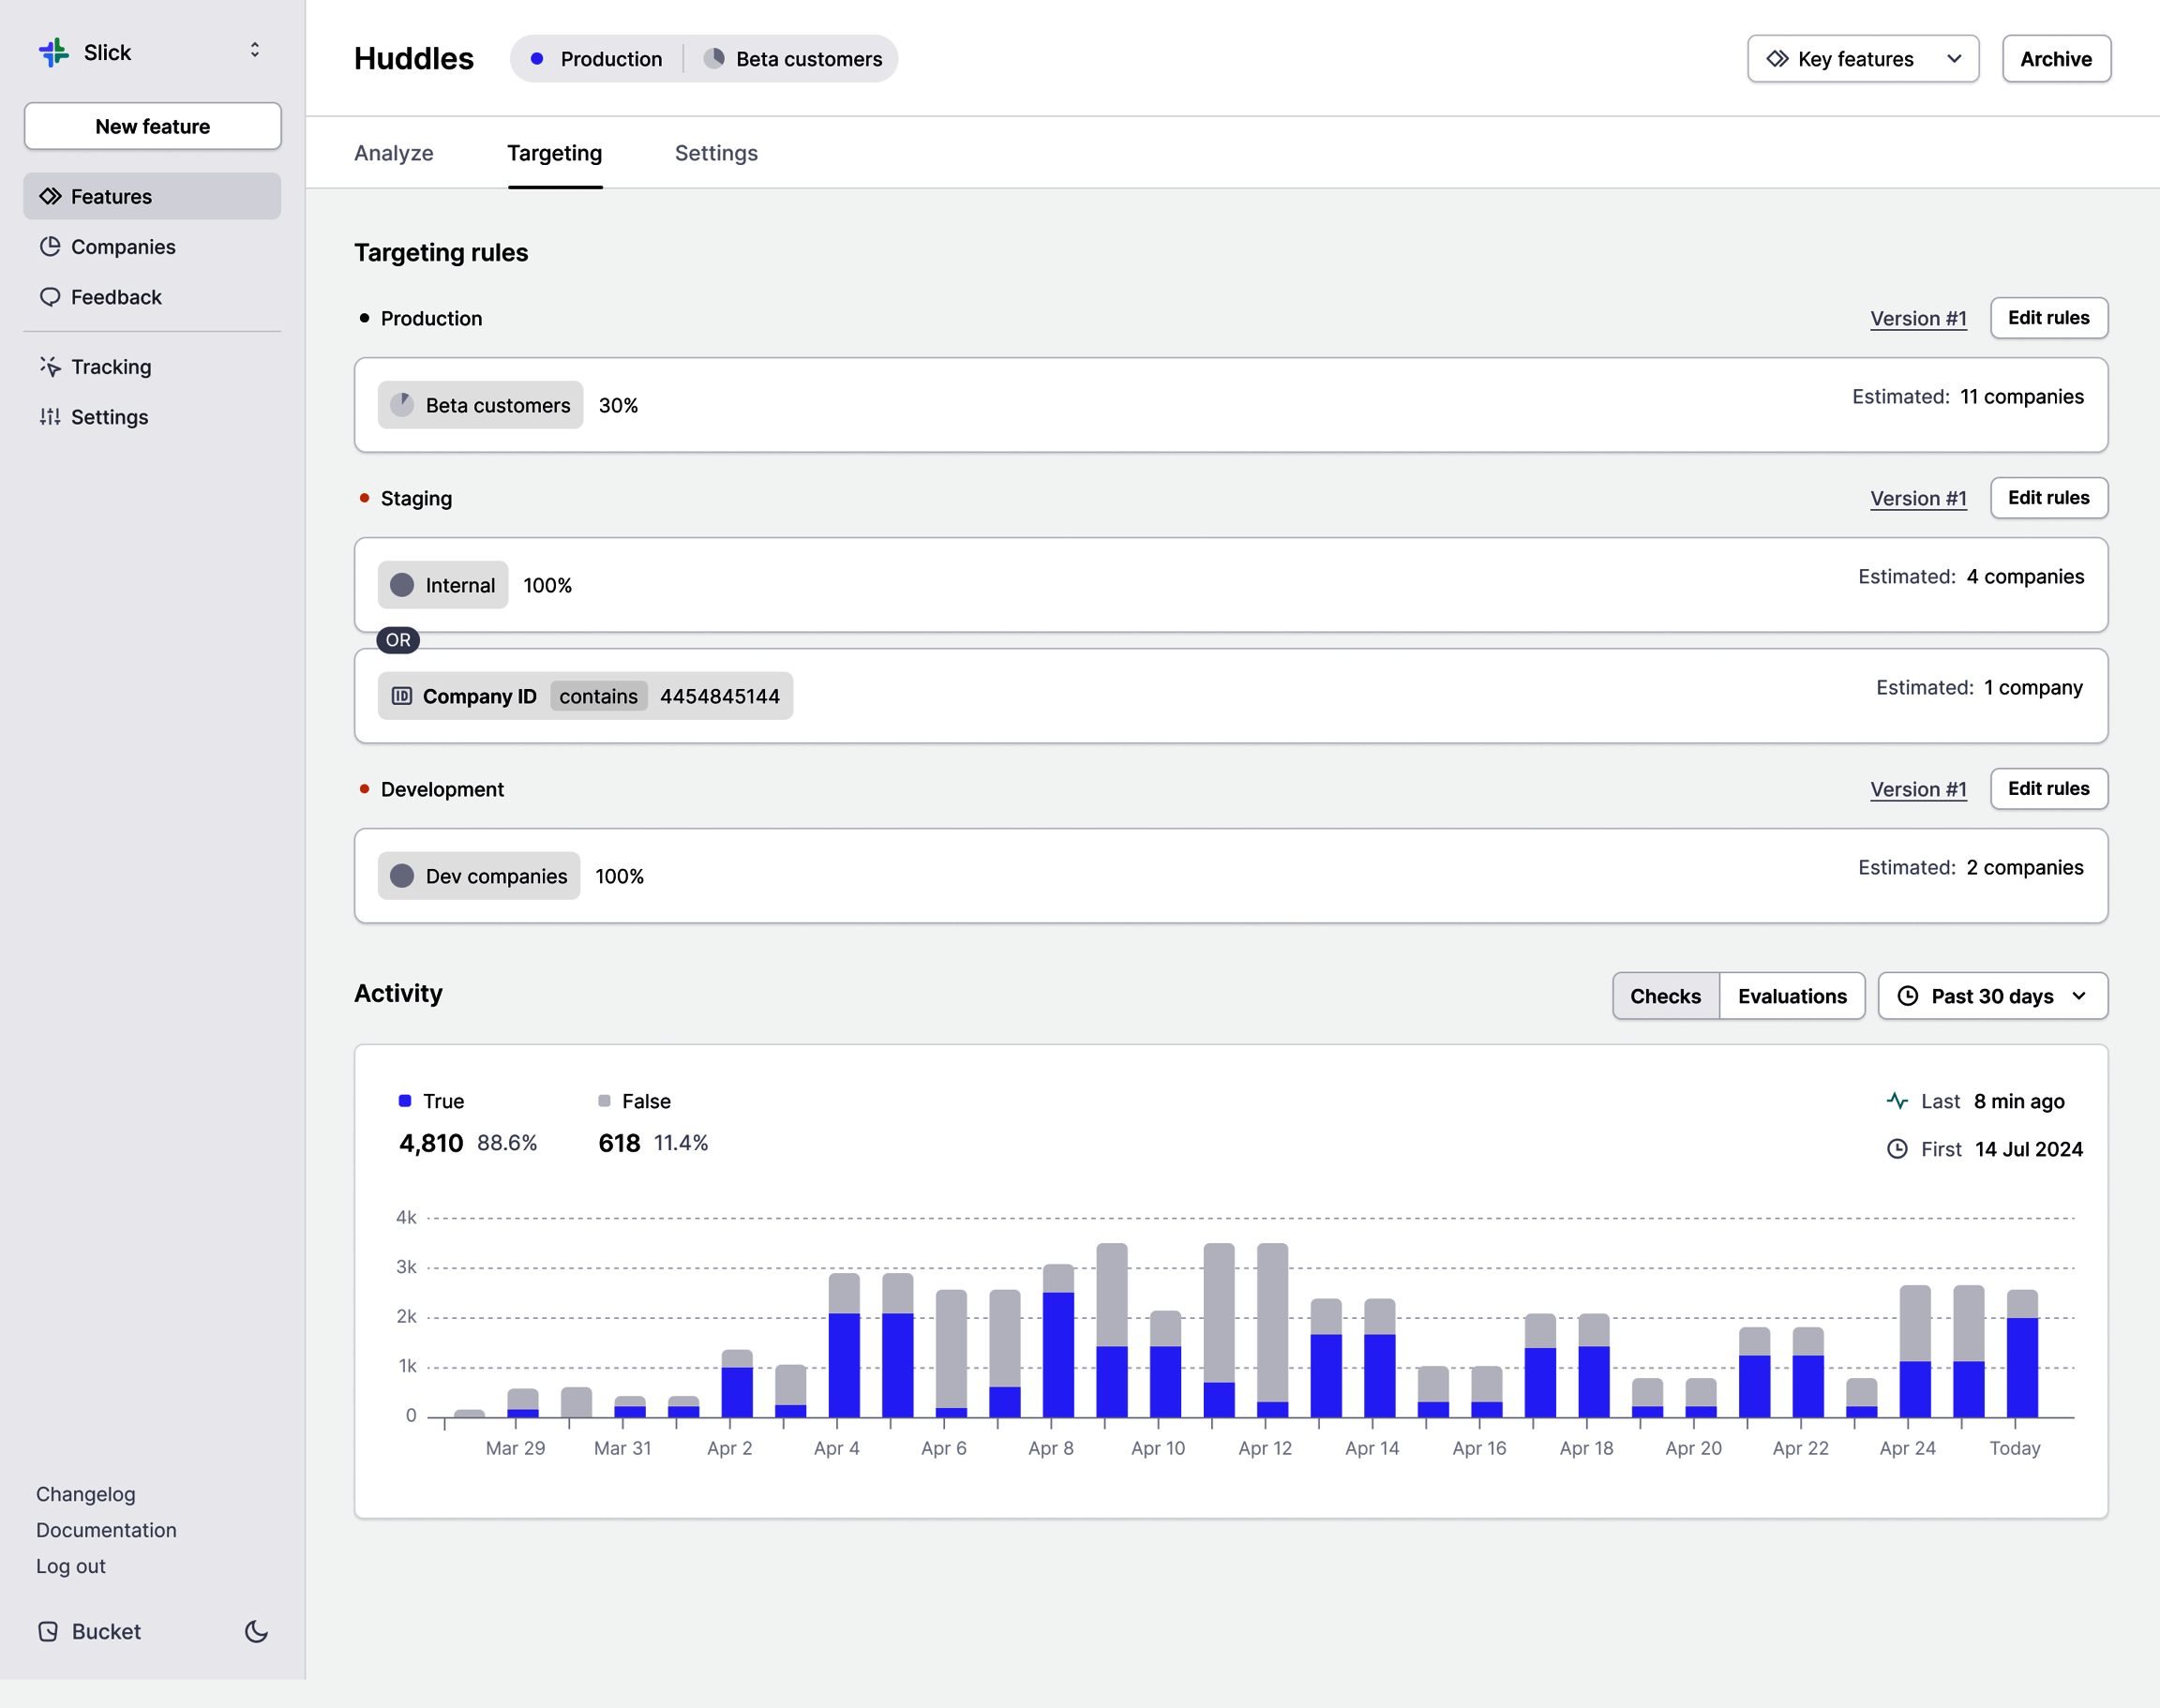
Task: Toggle dark mode with the moon icon
Action: coord(256,1631)
